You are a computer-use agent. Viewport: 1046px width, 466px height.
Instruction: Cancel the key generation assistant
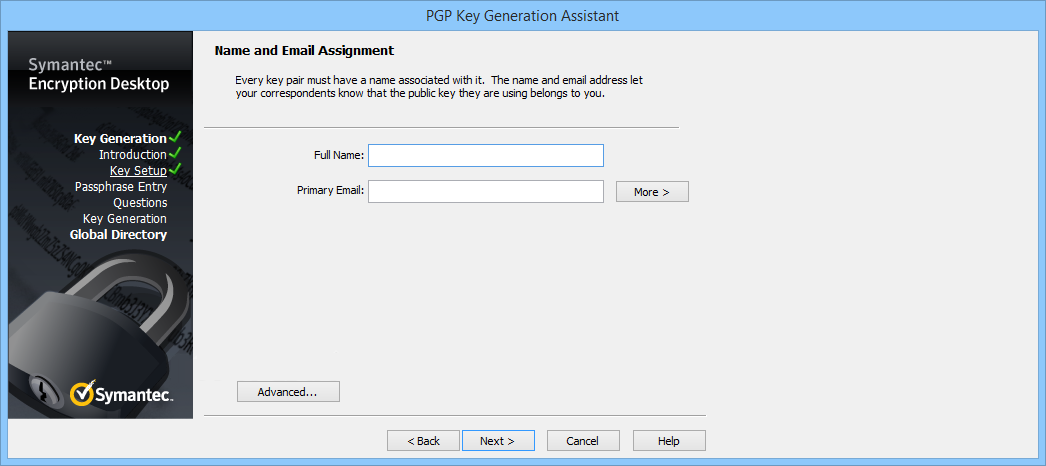tap(583, 441)
